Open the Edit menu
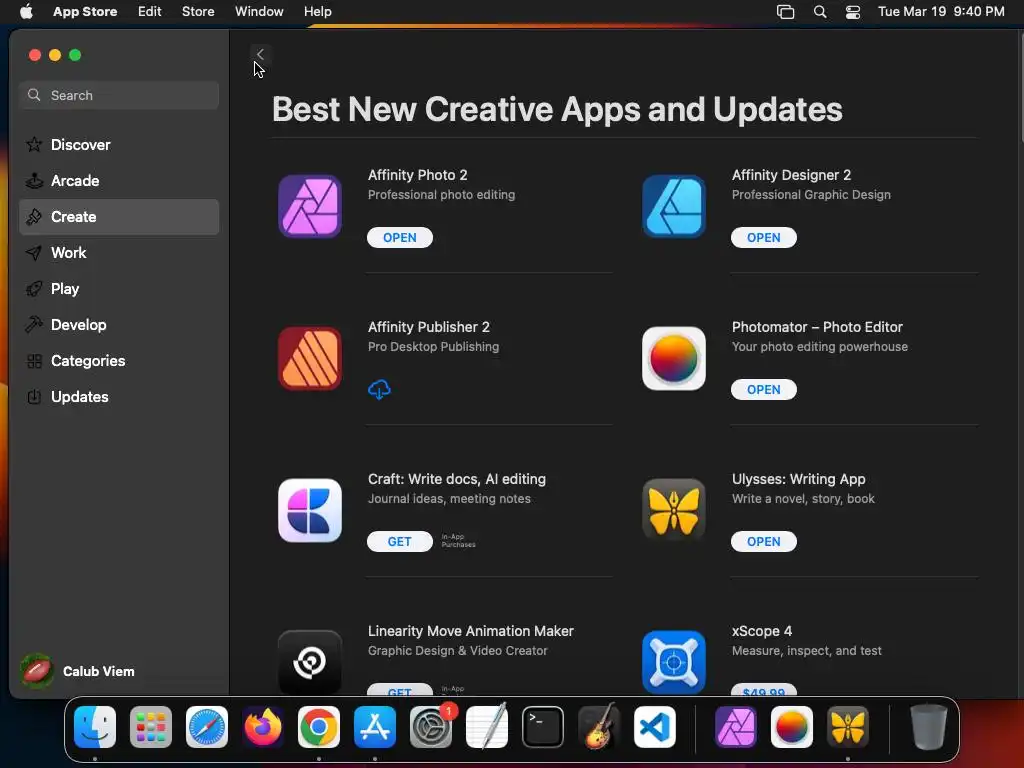1024x768 pixels. coord(150,12)
